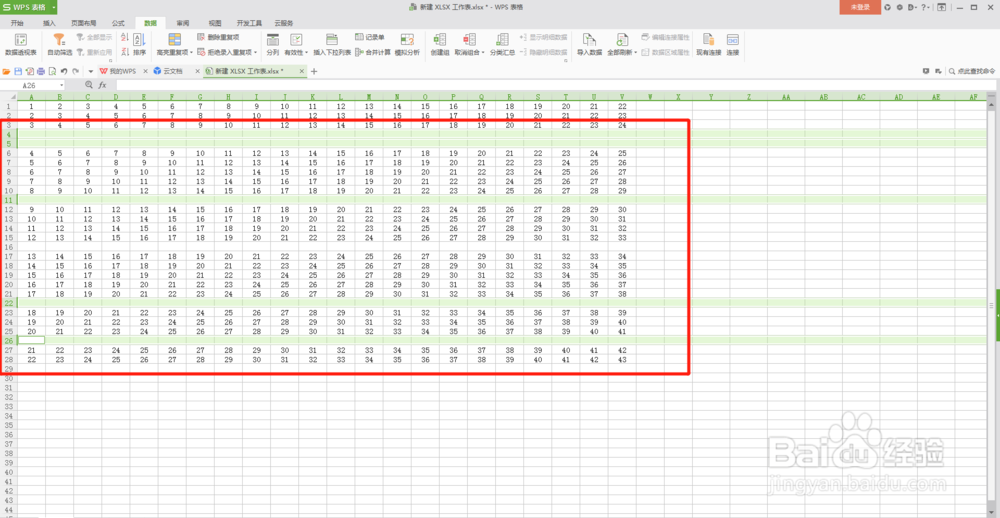This screenshot has width=1000, height=518.
Task: Switch to the 审阅 ribbon tab
Action: click(183, 23)
